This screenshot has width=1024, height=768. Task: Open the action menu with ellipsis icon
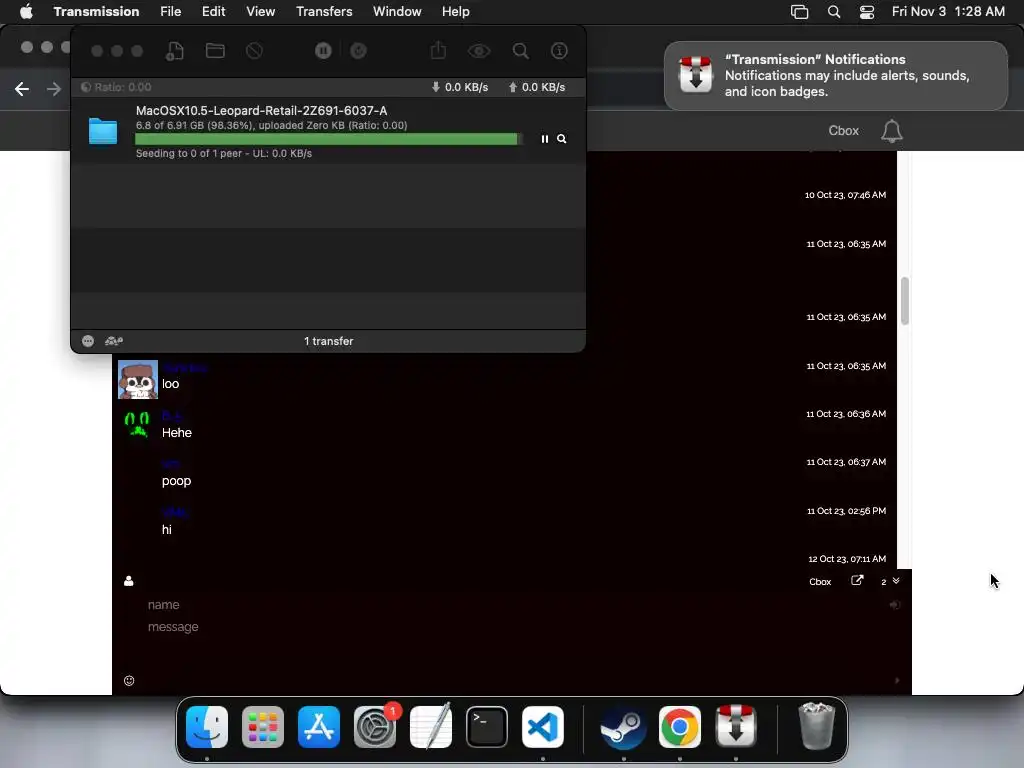tap(88, 341)
